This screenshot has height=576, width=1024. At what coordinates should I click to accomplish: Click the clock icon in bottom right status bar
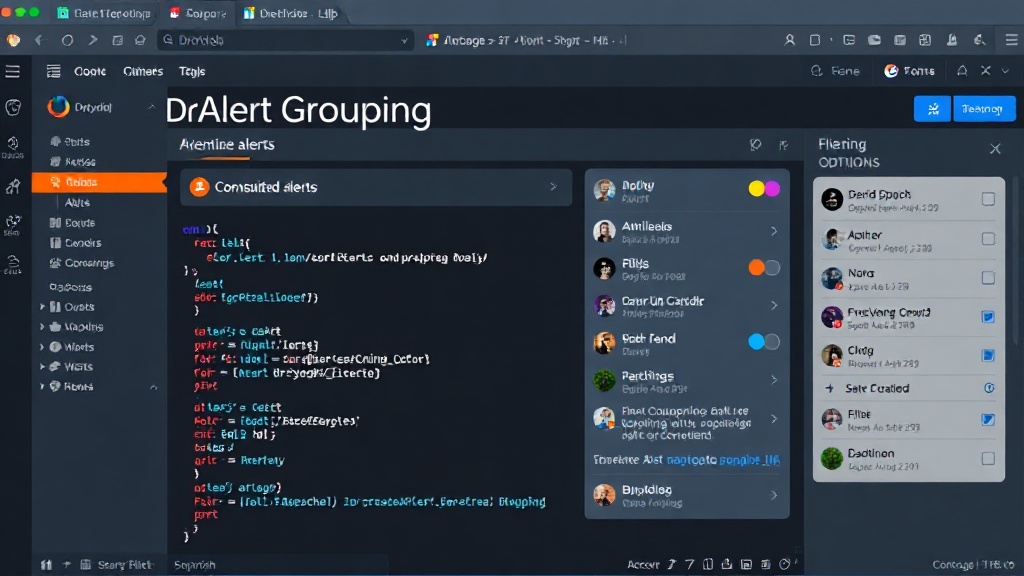(785, 564)
